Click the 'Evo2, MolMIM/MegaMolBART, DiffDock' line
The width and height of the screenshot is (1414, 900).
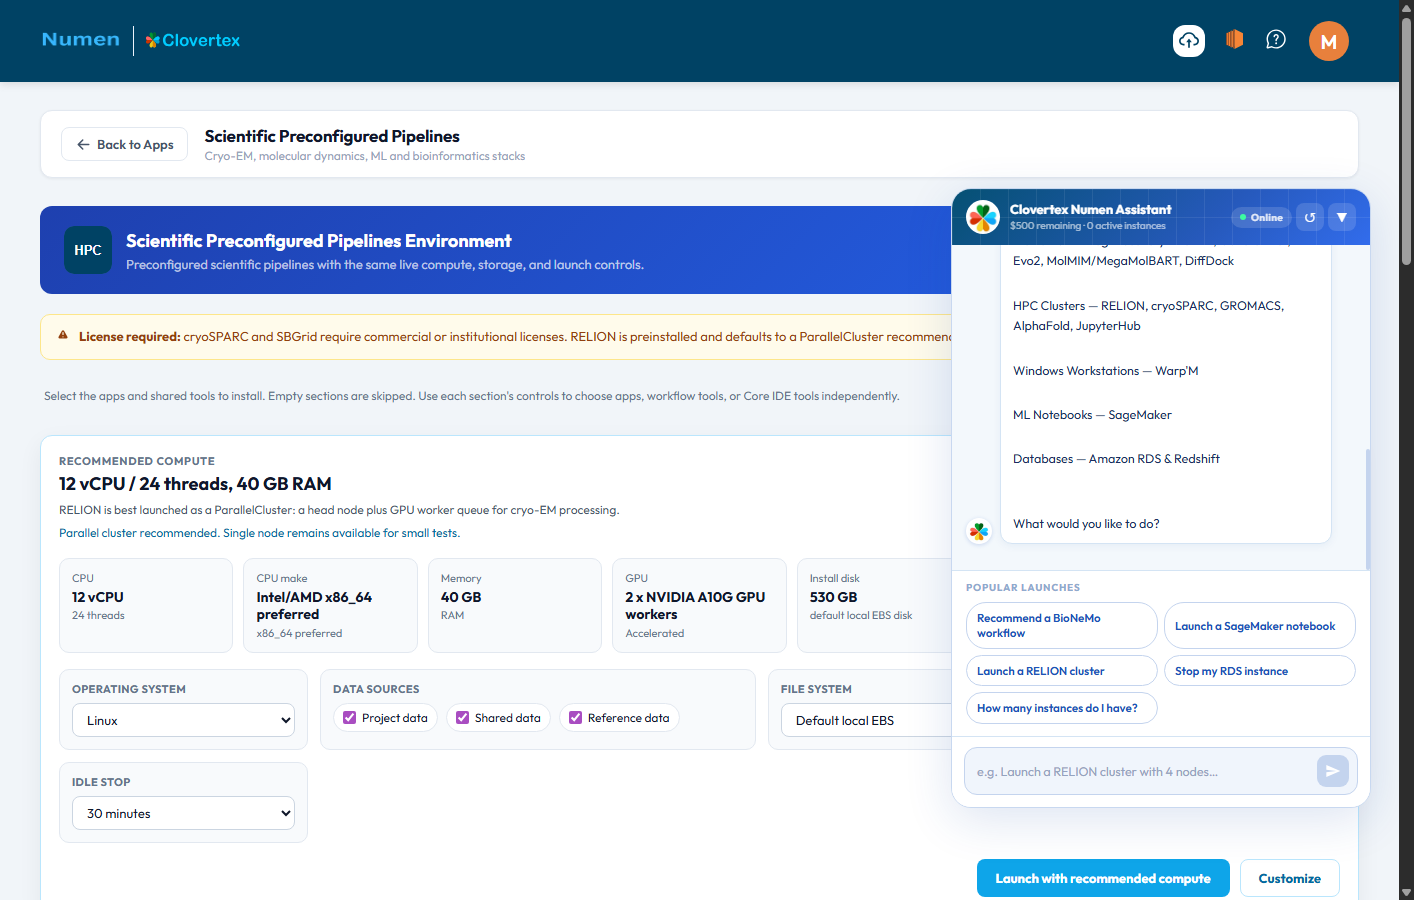coord(1123,261)
